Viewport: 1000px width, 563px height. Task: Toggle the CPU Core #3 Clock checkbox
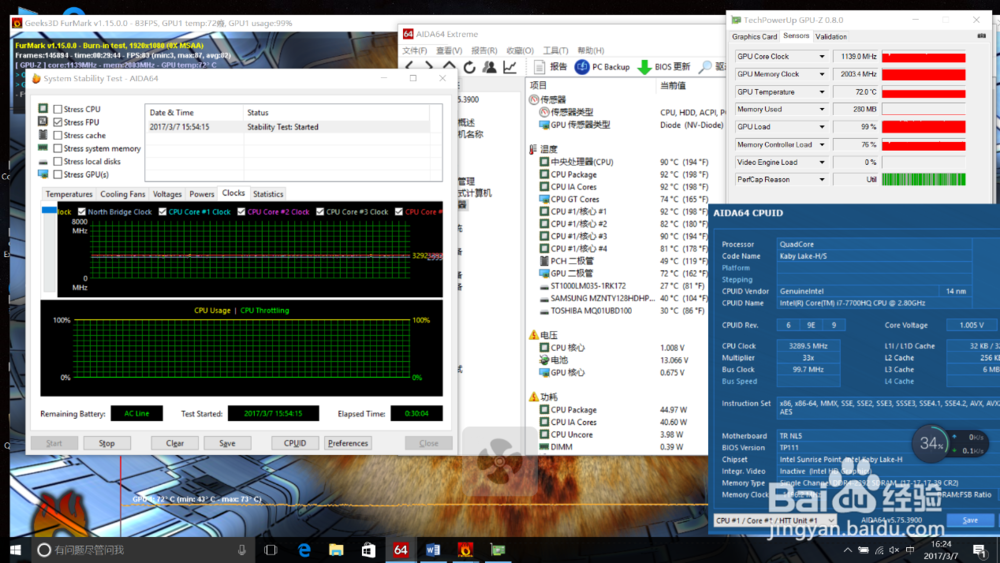click(320, 212)
